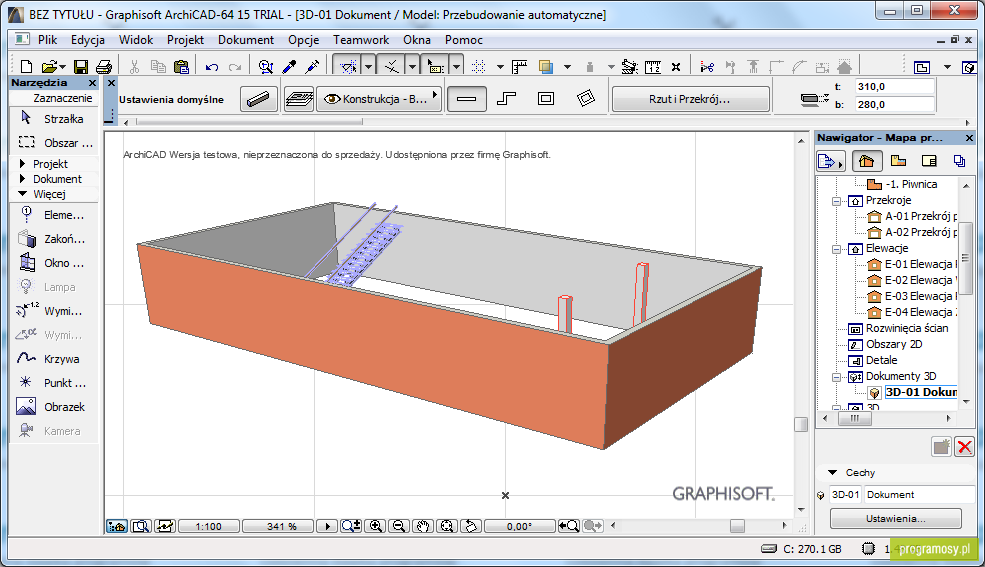Click the beam height t value field
The width and height of the screenshot is (985, 567).
[894, 87]
